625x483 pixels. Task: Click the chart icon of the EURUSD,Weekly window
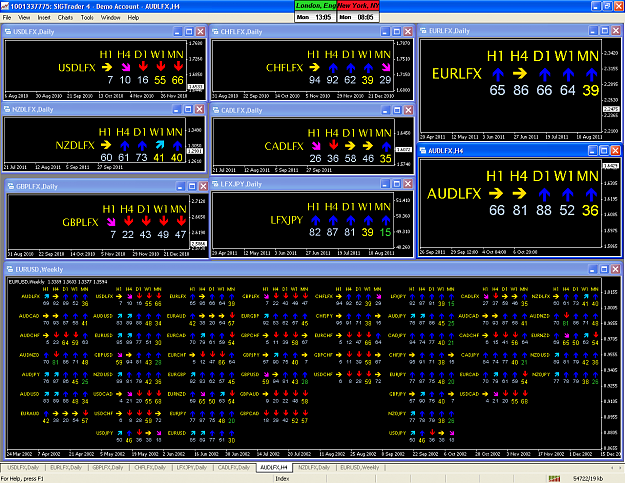10,269
